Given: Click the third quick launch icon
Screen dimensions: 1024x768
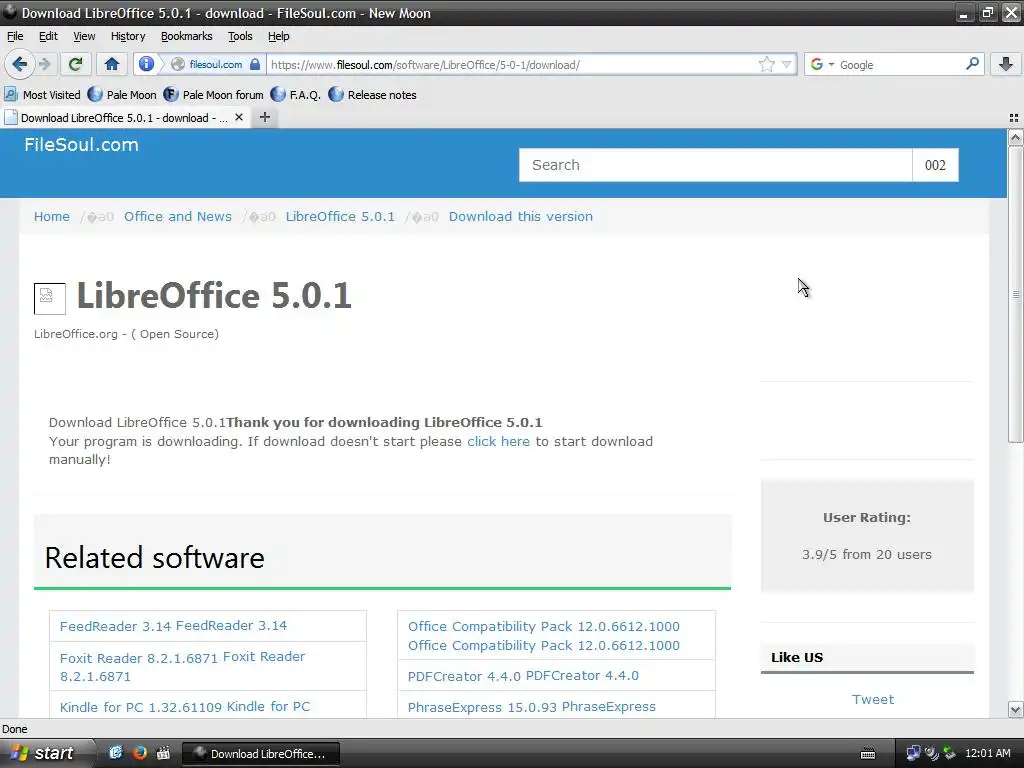Looking at the screenshot, I should coord(163,753).
